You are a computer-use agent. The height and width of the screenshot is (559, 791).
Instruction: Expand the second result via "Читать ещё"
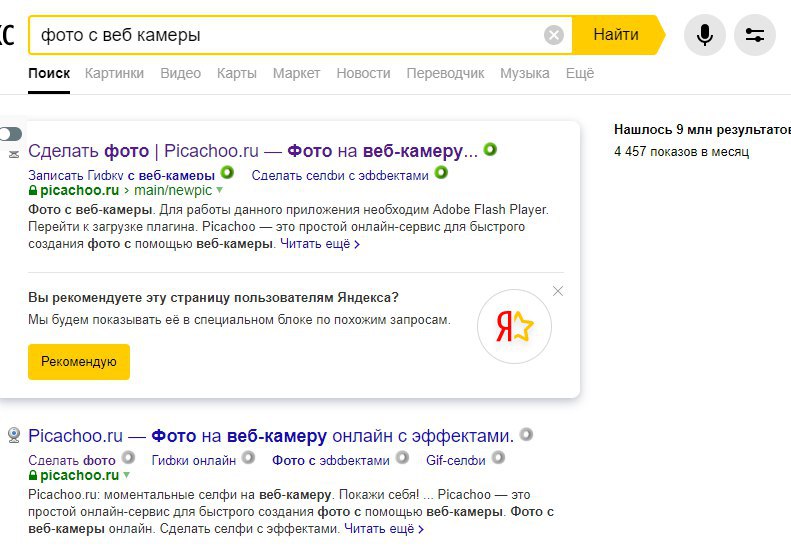(384, 529)
